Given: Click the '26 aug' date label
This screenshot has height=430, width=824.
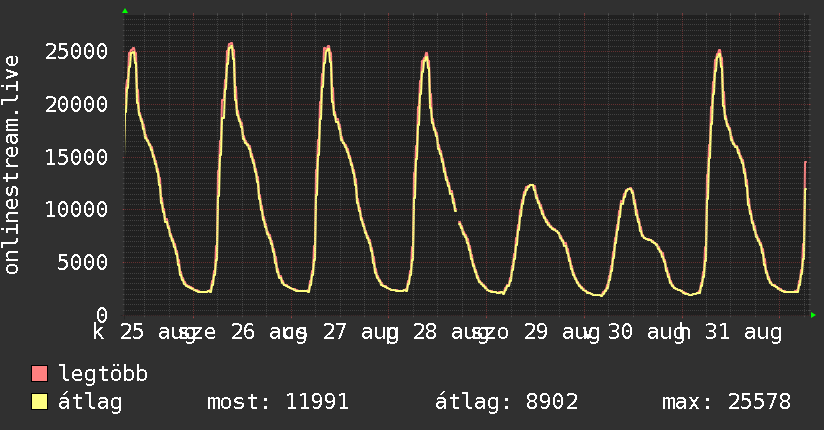Looking at the screenshot, I should 269,332.
